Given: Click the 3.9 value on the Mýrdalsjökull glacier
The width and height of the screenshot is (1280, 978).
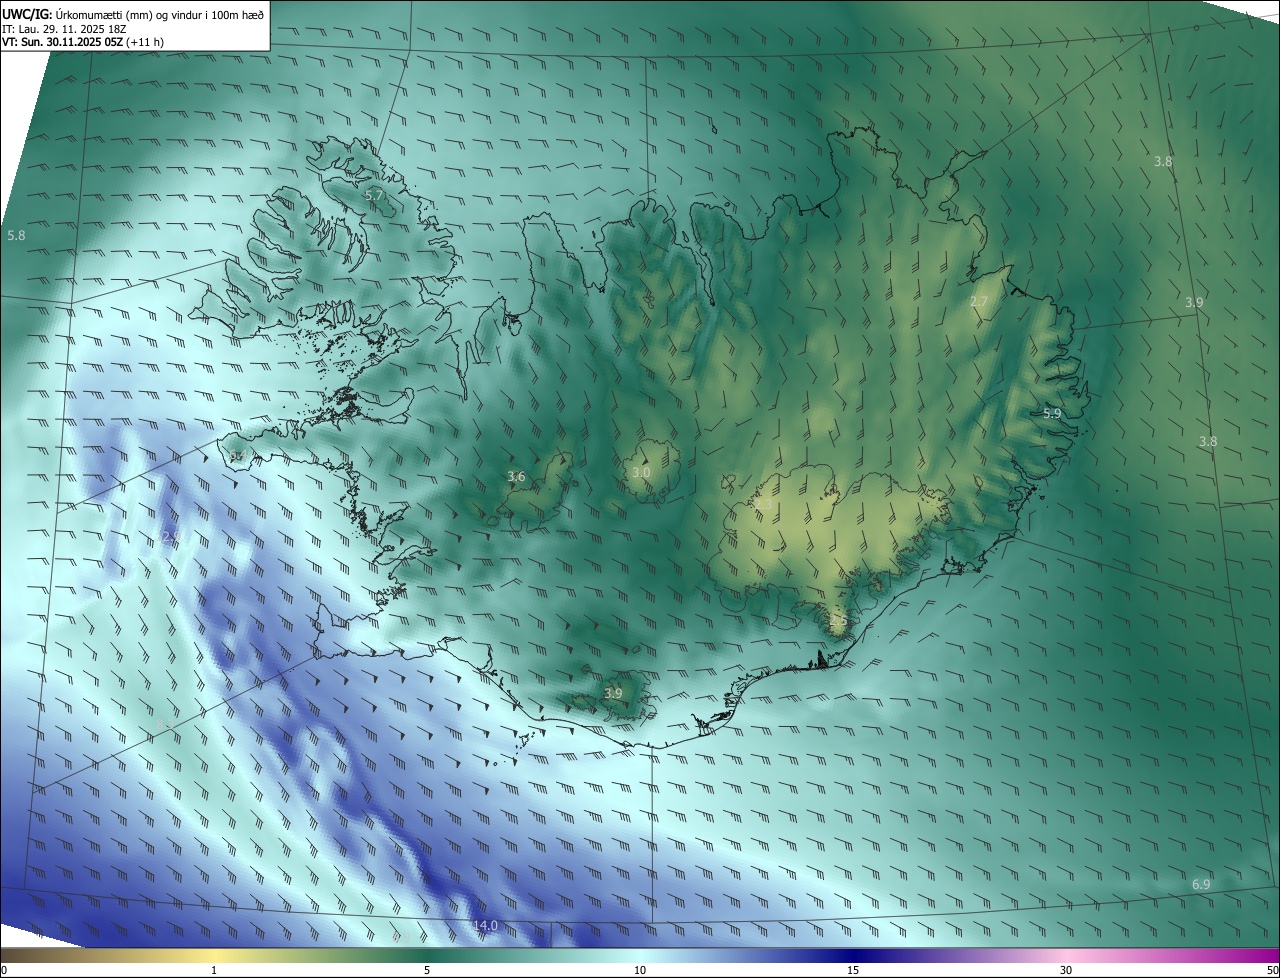Looking at the screenshot, I should 613,693.
